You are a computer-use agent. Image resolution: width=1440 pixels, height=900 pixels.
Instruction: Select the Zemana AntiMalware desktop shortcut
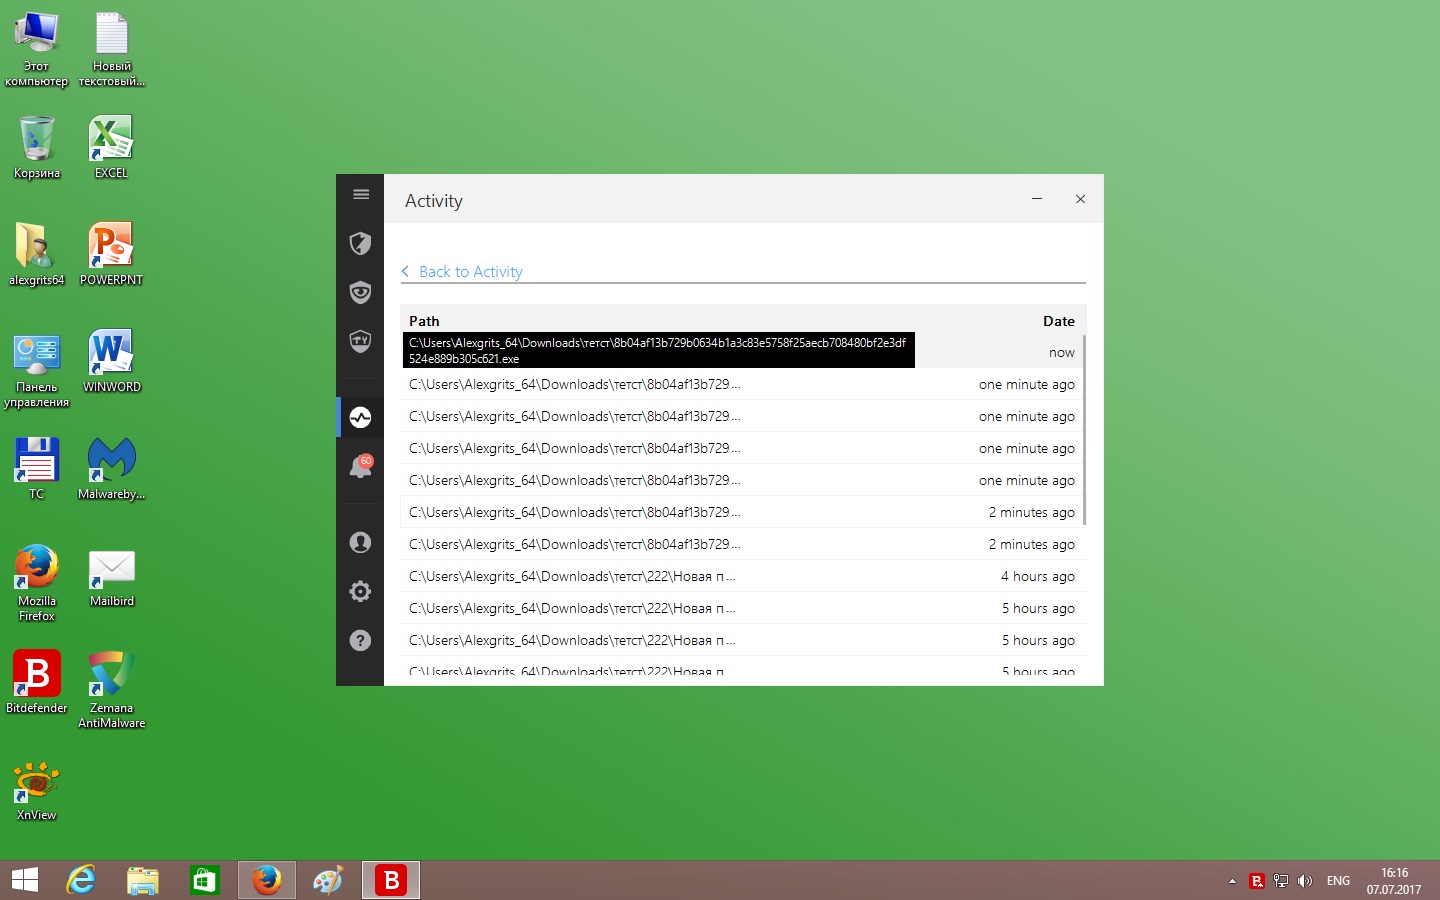click(x=111, y=690)
